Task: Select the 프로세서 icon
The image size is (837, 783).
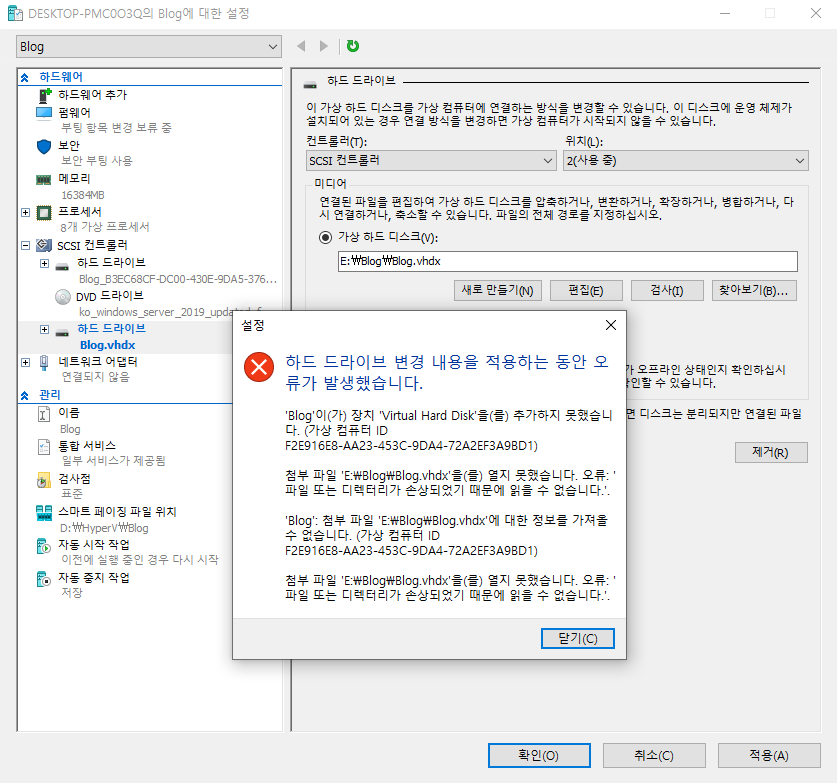Action: click(44, 213)
